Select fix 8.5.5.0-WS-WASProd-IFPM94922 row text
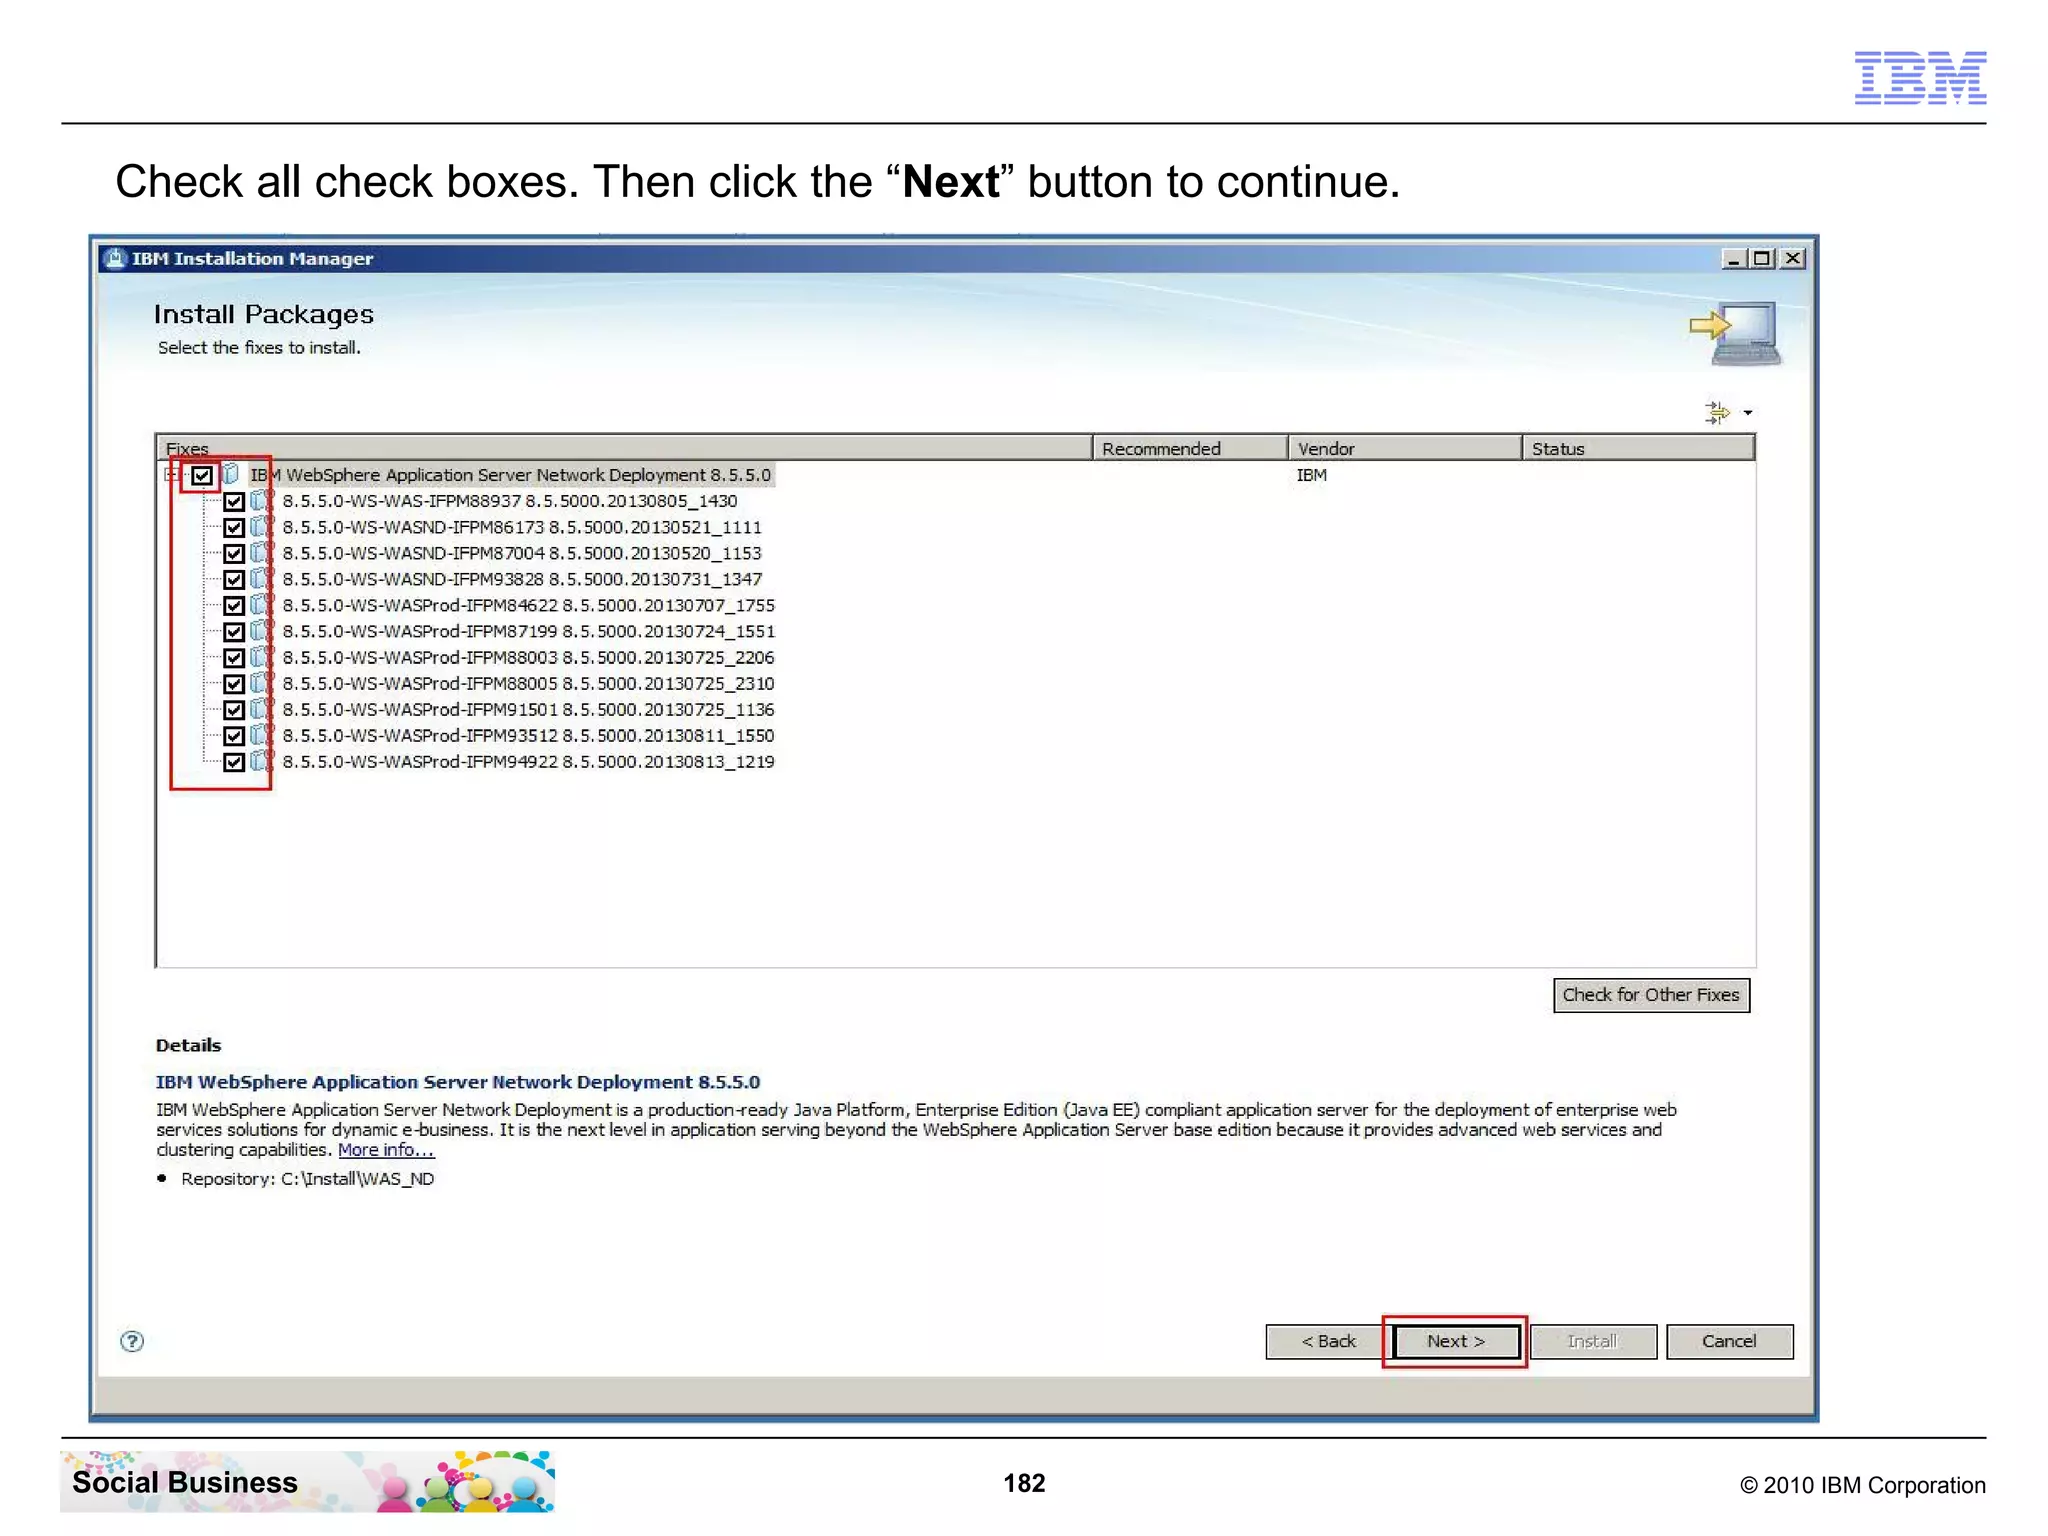 click(x=529, y=762)
